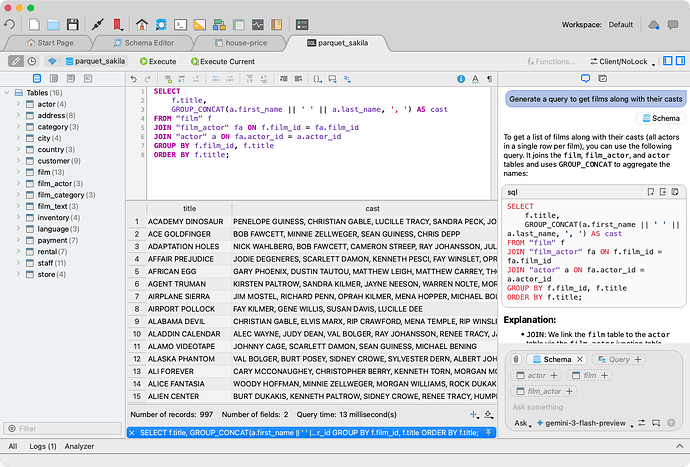
Task: Click the cloud sync icon near Workspace
Action: [654, 25]
